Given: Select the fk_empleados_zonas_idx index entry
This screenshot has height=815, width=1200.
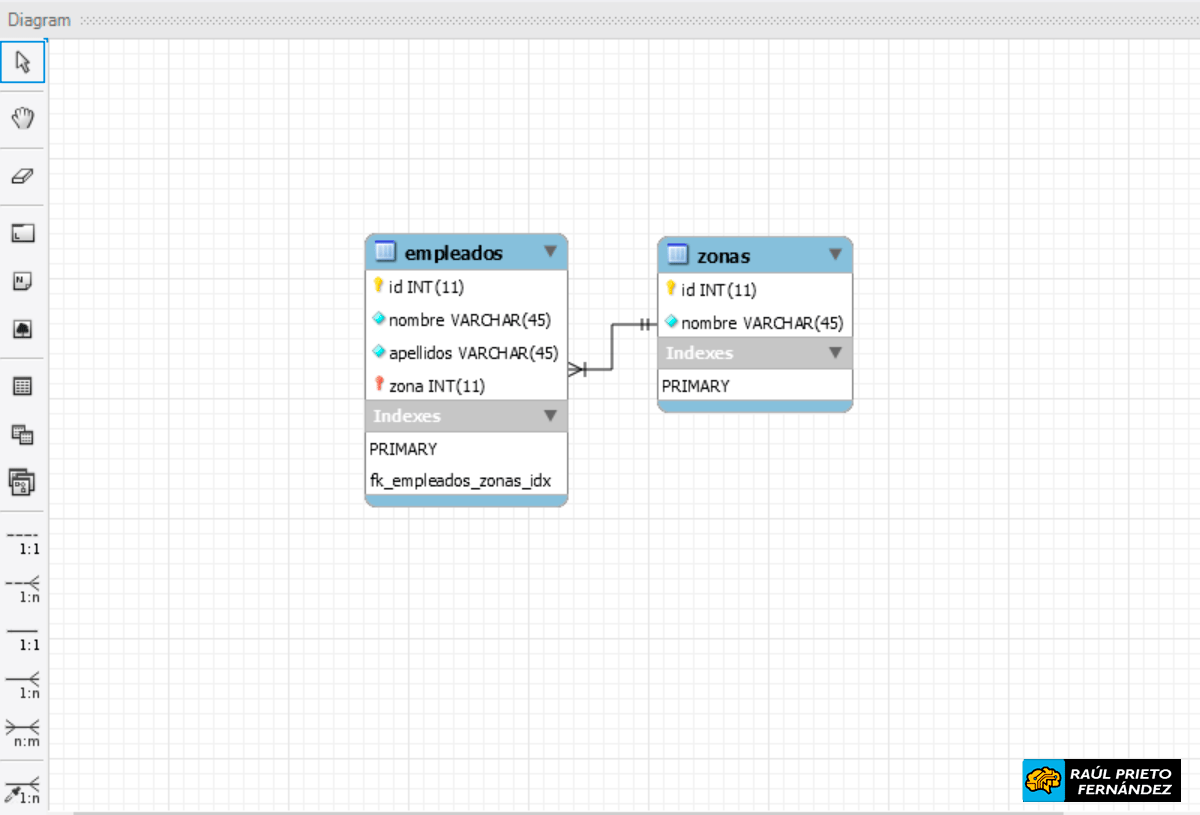Looking at the screenshot, I should coord(459,481).
